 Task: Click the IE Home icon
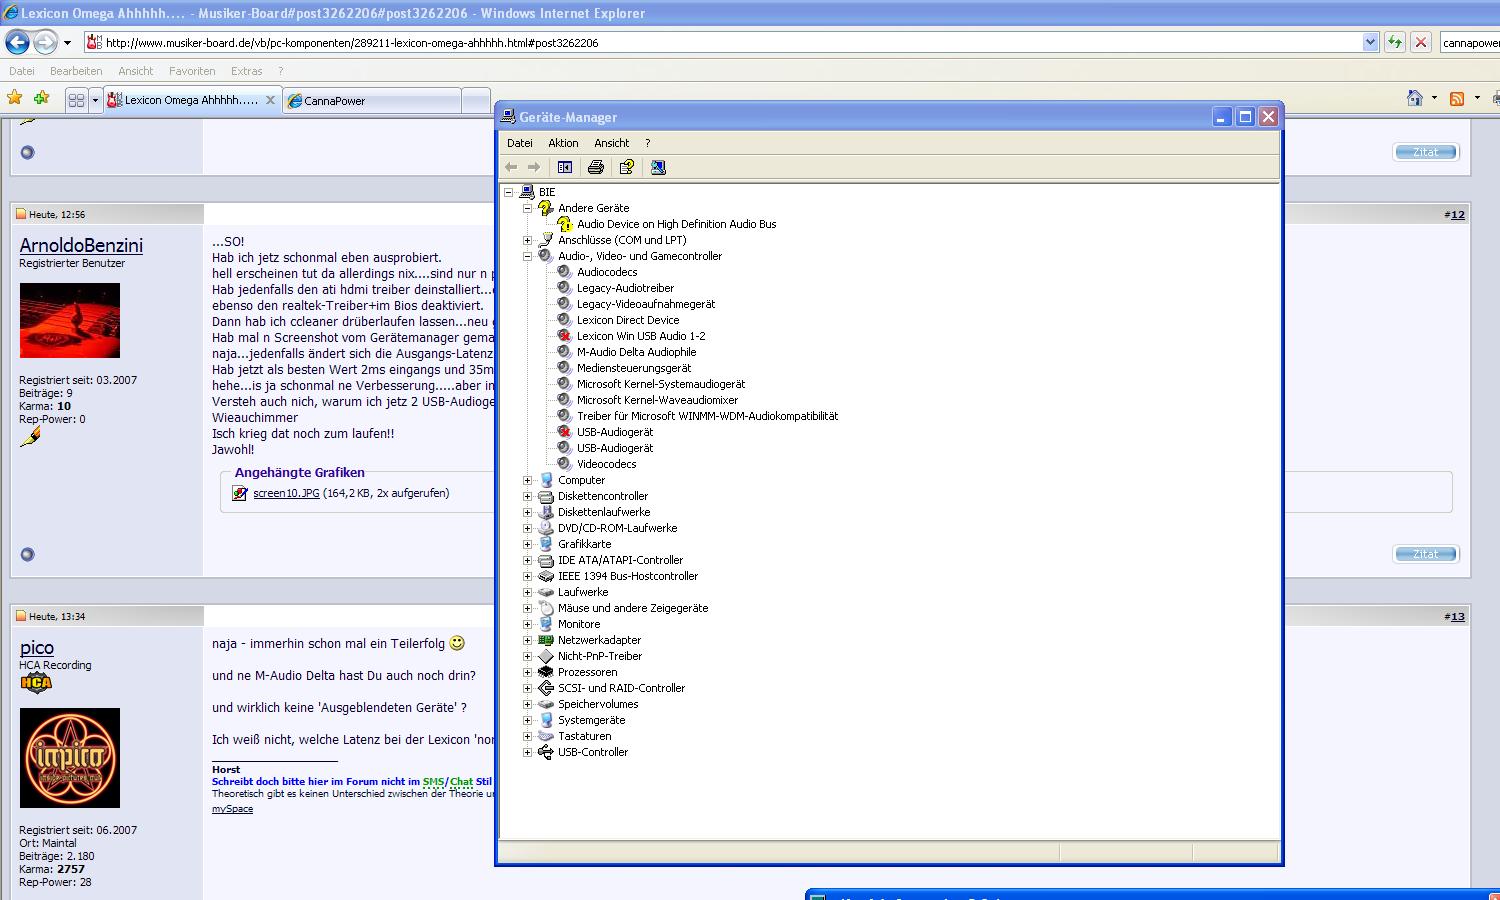[x=1414, y=98]
